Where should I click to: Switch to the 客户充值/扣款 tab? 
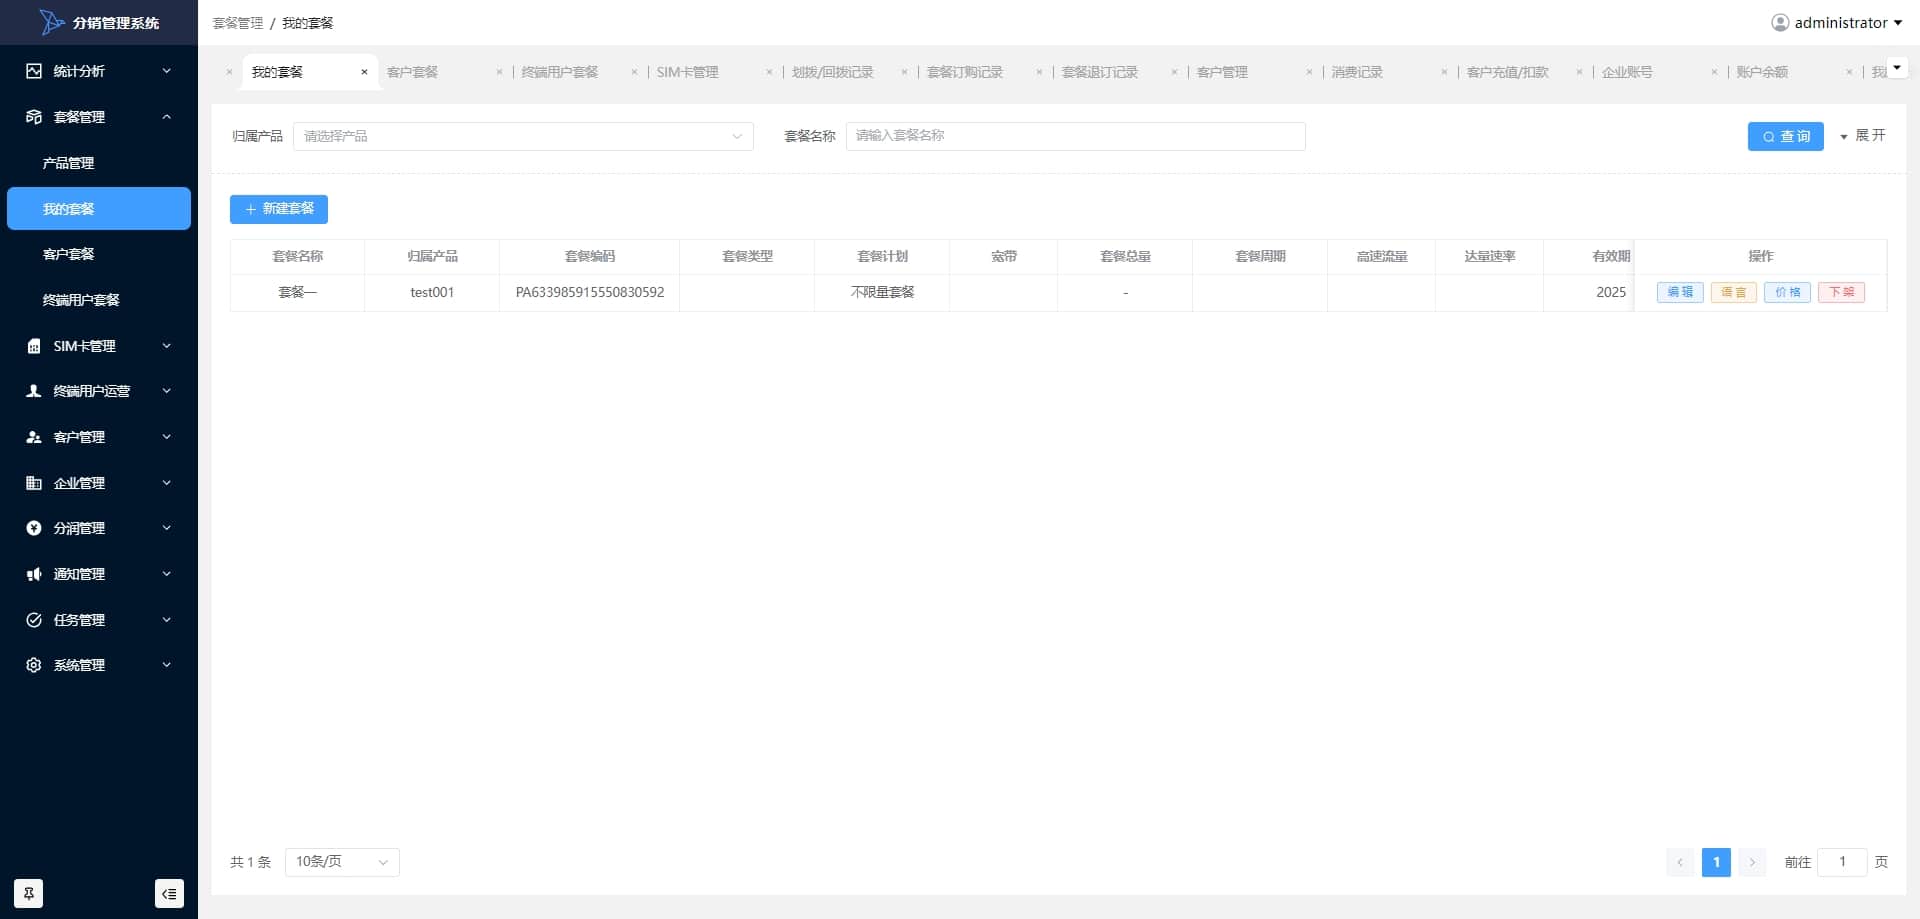(1508, 72)
